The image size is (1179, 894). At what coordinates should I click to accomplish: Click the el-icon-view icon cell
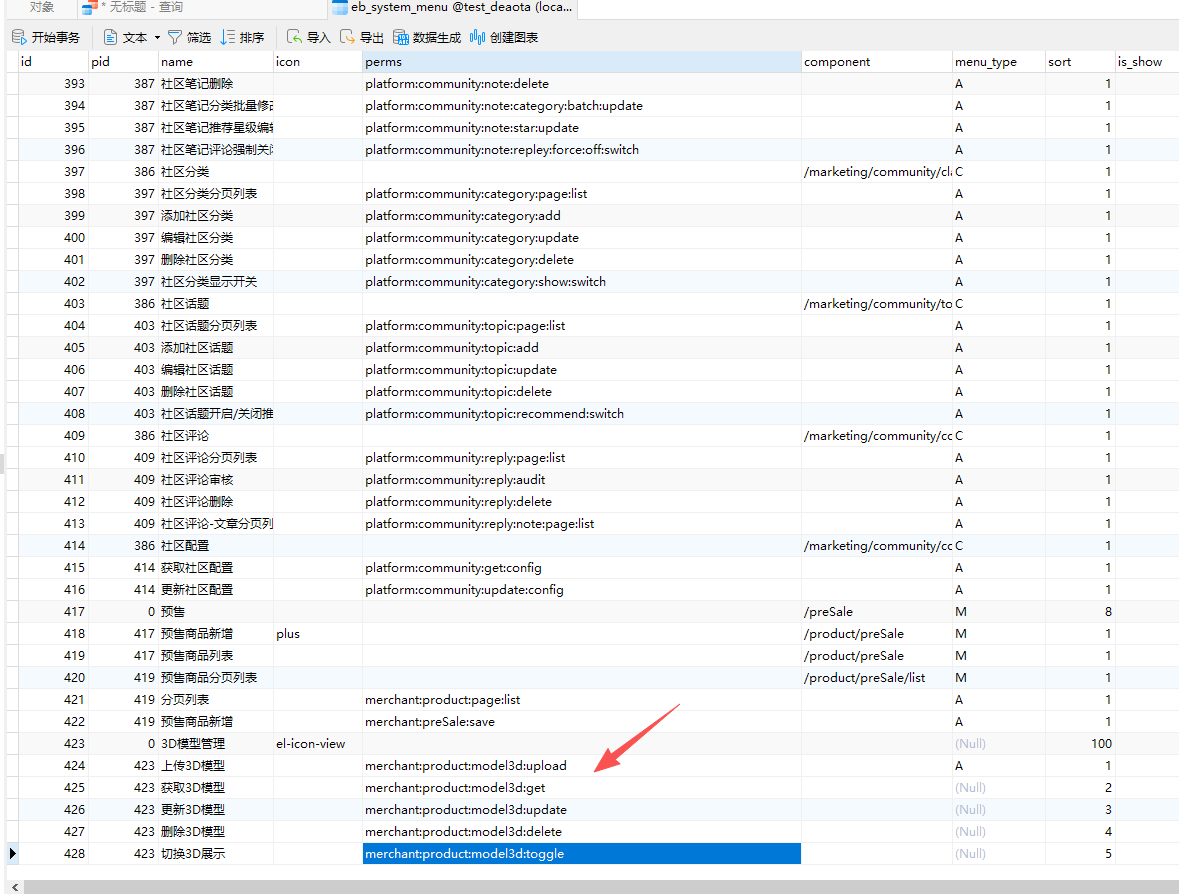pos(317,744)
